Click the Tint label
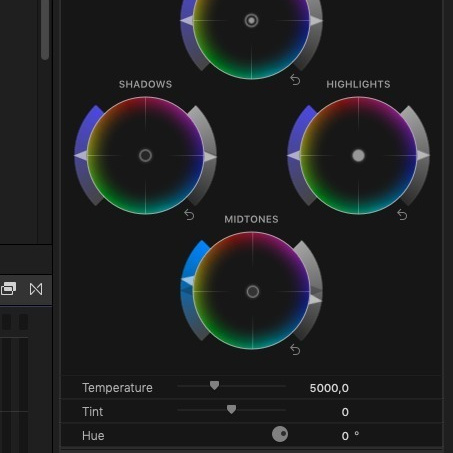 (x=93, y=412)
